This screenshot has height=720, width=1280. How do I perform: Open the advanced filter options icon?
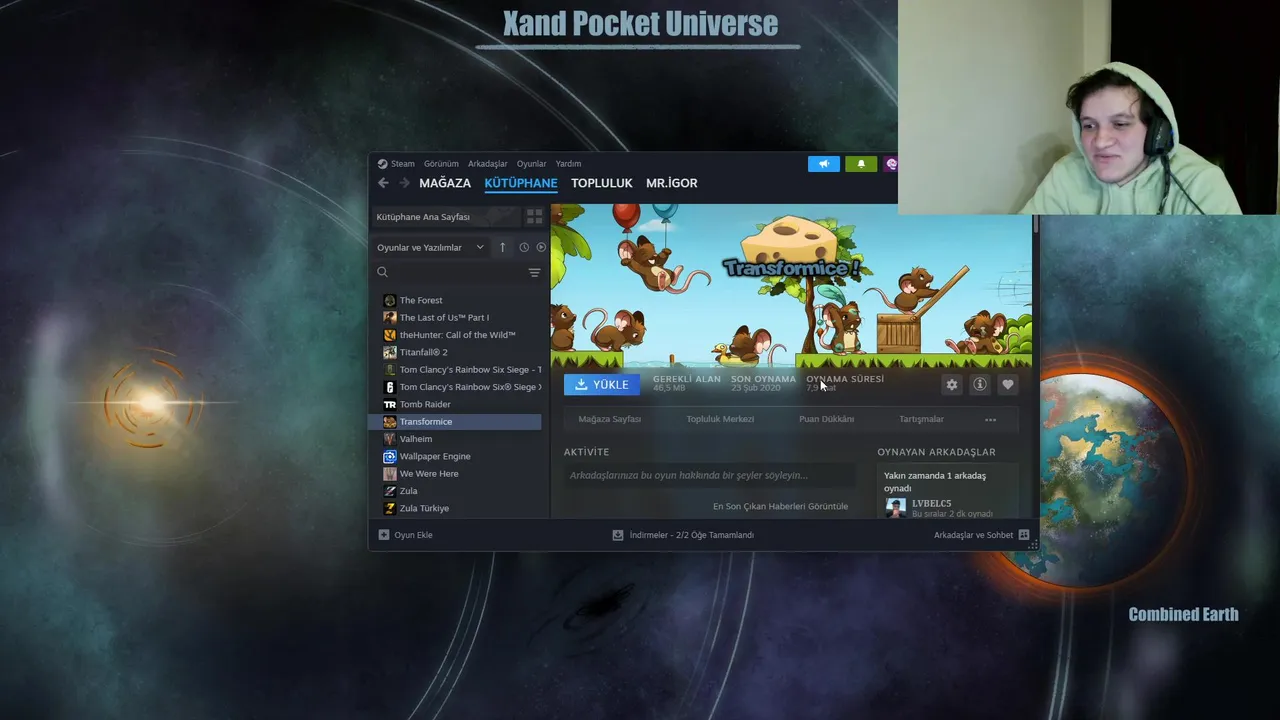point(534,272)
